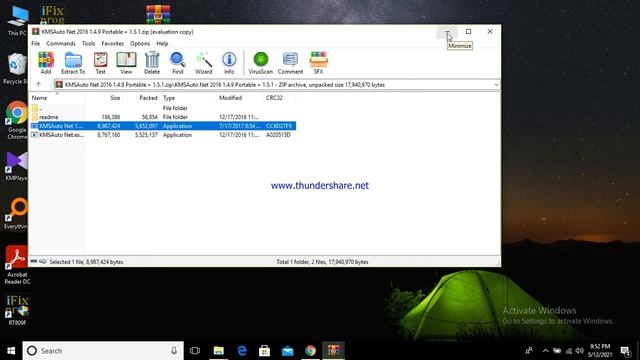Click the WinRAR icon on the taskbar
Viewport: 640px width, 360px height.
click(x=333, y=351)
